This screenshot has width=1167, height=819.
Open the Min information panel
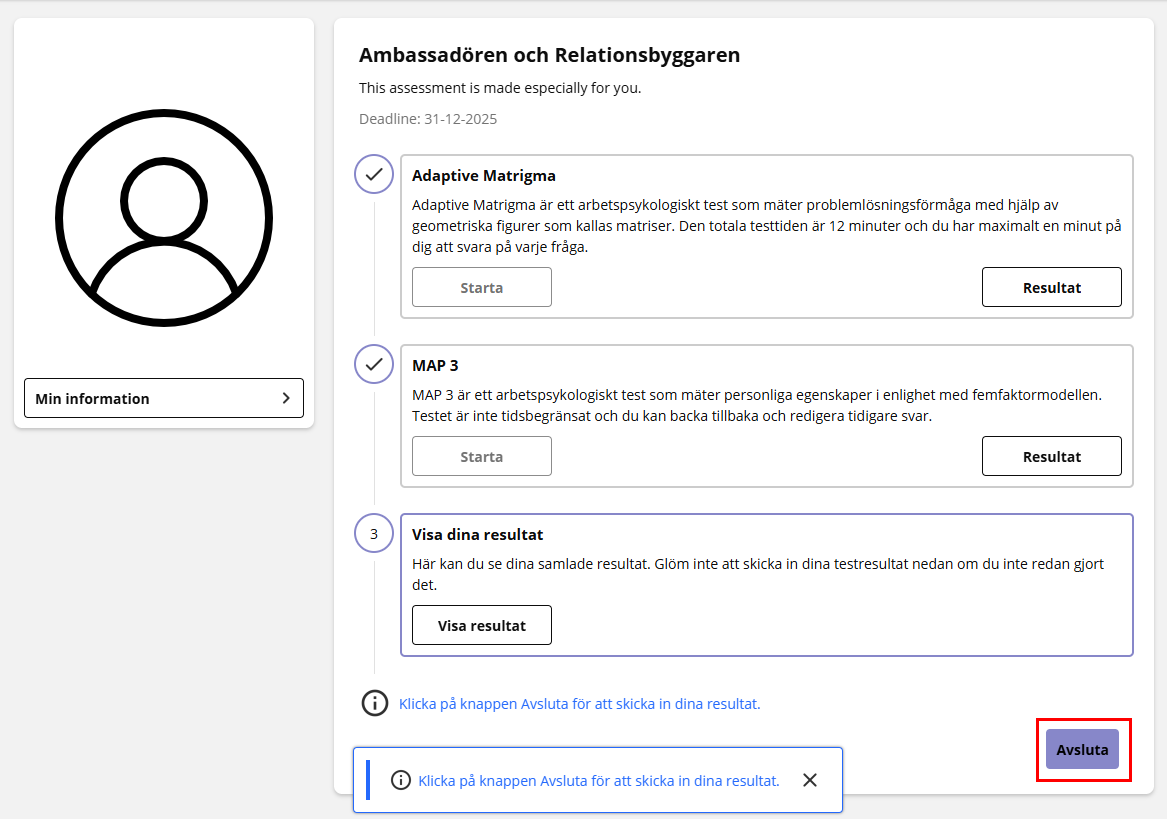click(x=163, y=398)
